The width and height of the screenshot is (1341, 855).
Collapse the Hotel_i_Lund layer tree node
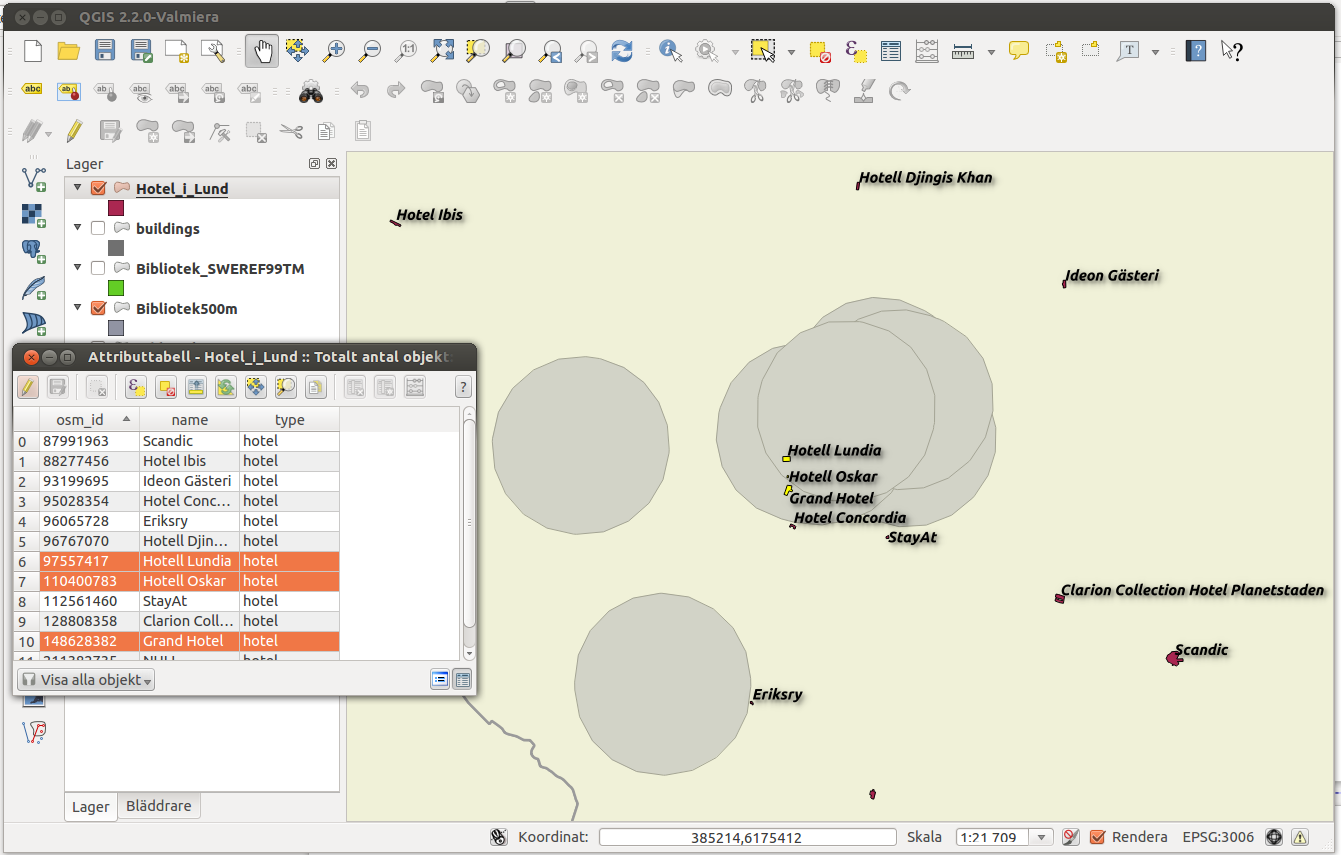[77, 188]
